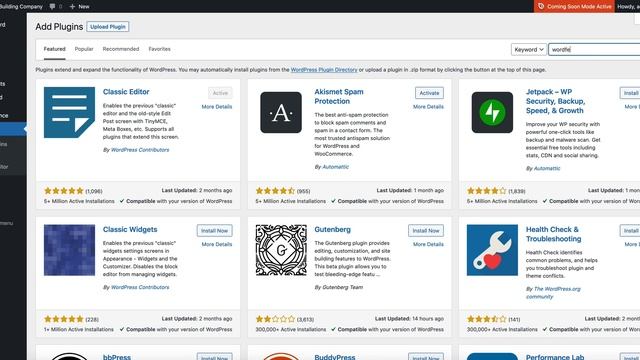The height and width of the screenshot is (360, 640).
Task: Click the Classic Editor five-star rating
Action: [x=64, y=191]
